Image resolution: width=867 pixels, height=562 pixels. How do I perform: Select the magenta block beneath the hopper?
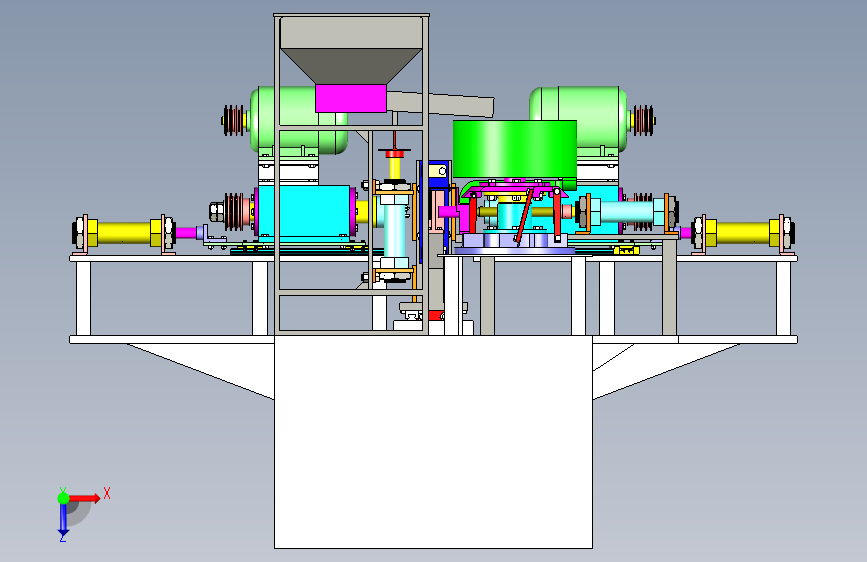click(351, 98)
